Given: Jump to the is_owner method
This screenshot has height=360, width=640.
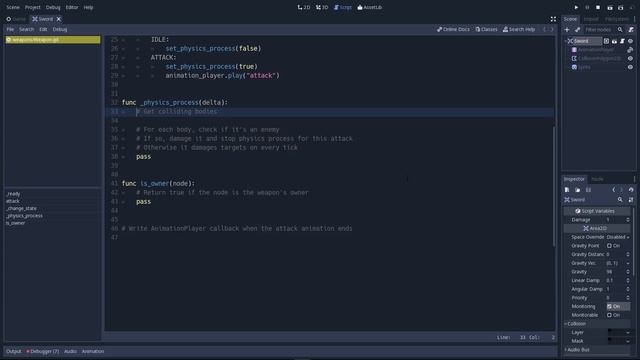Looking at the screenshot, I should tap(16, 223).
